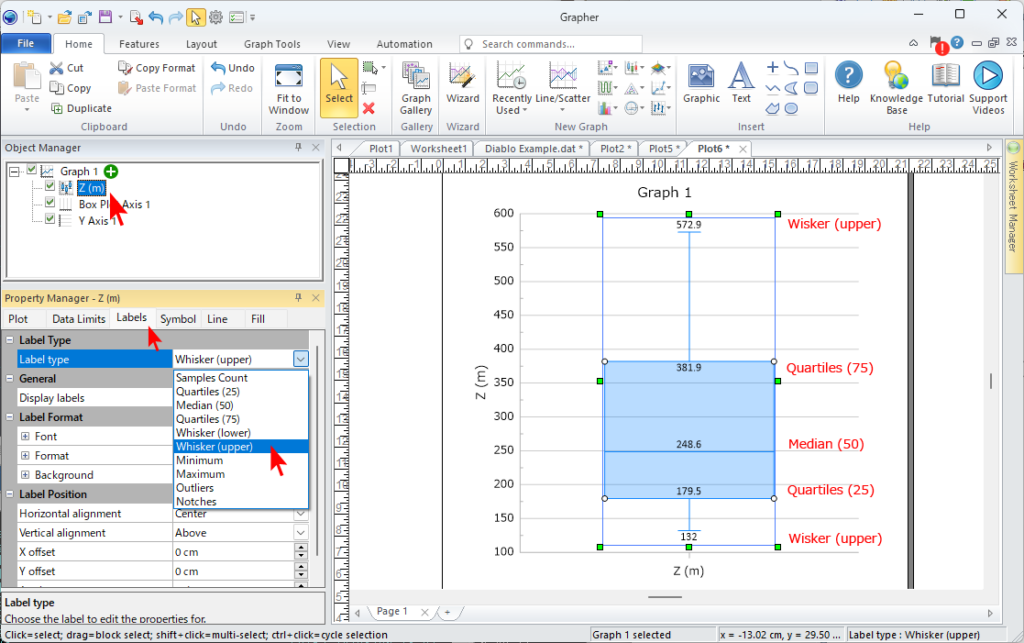Viewport: 1024px width, 643px height.
Task: Click the Undo button
Action: click(x=232, y=68)
